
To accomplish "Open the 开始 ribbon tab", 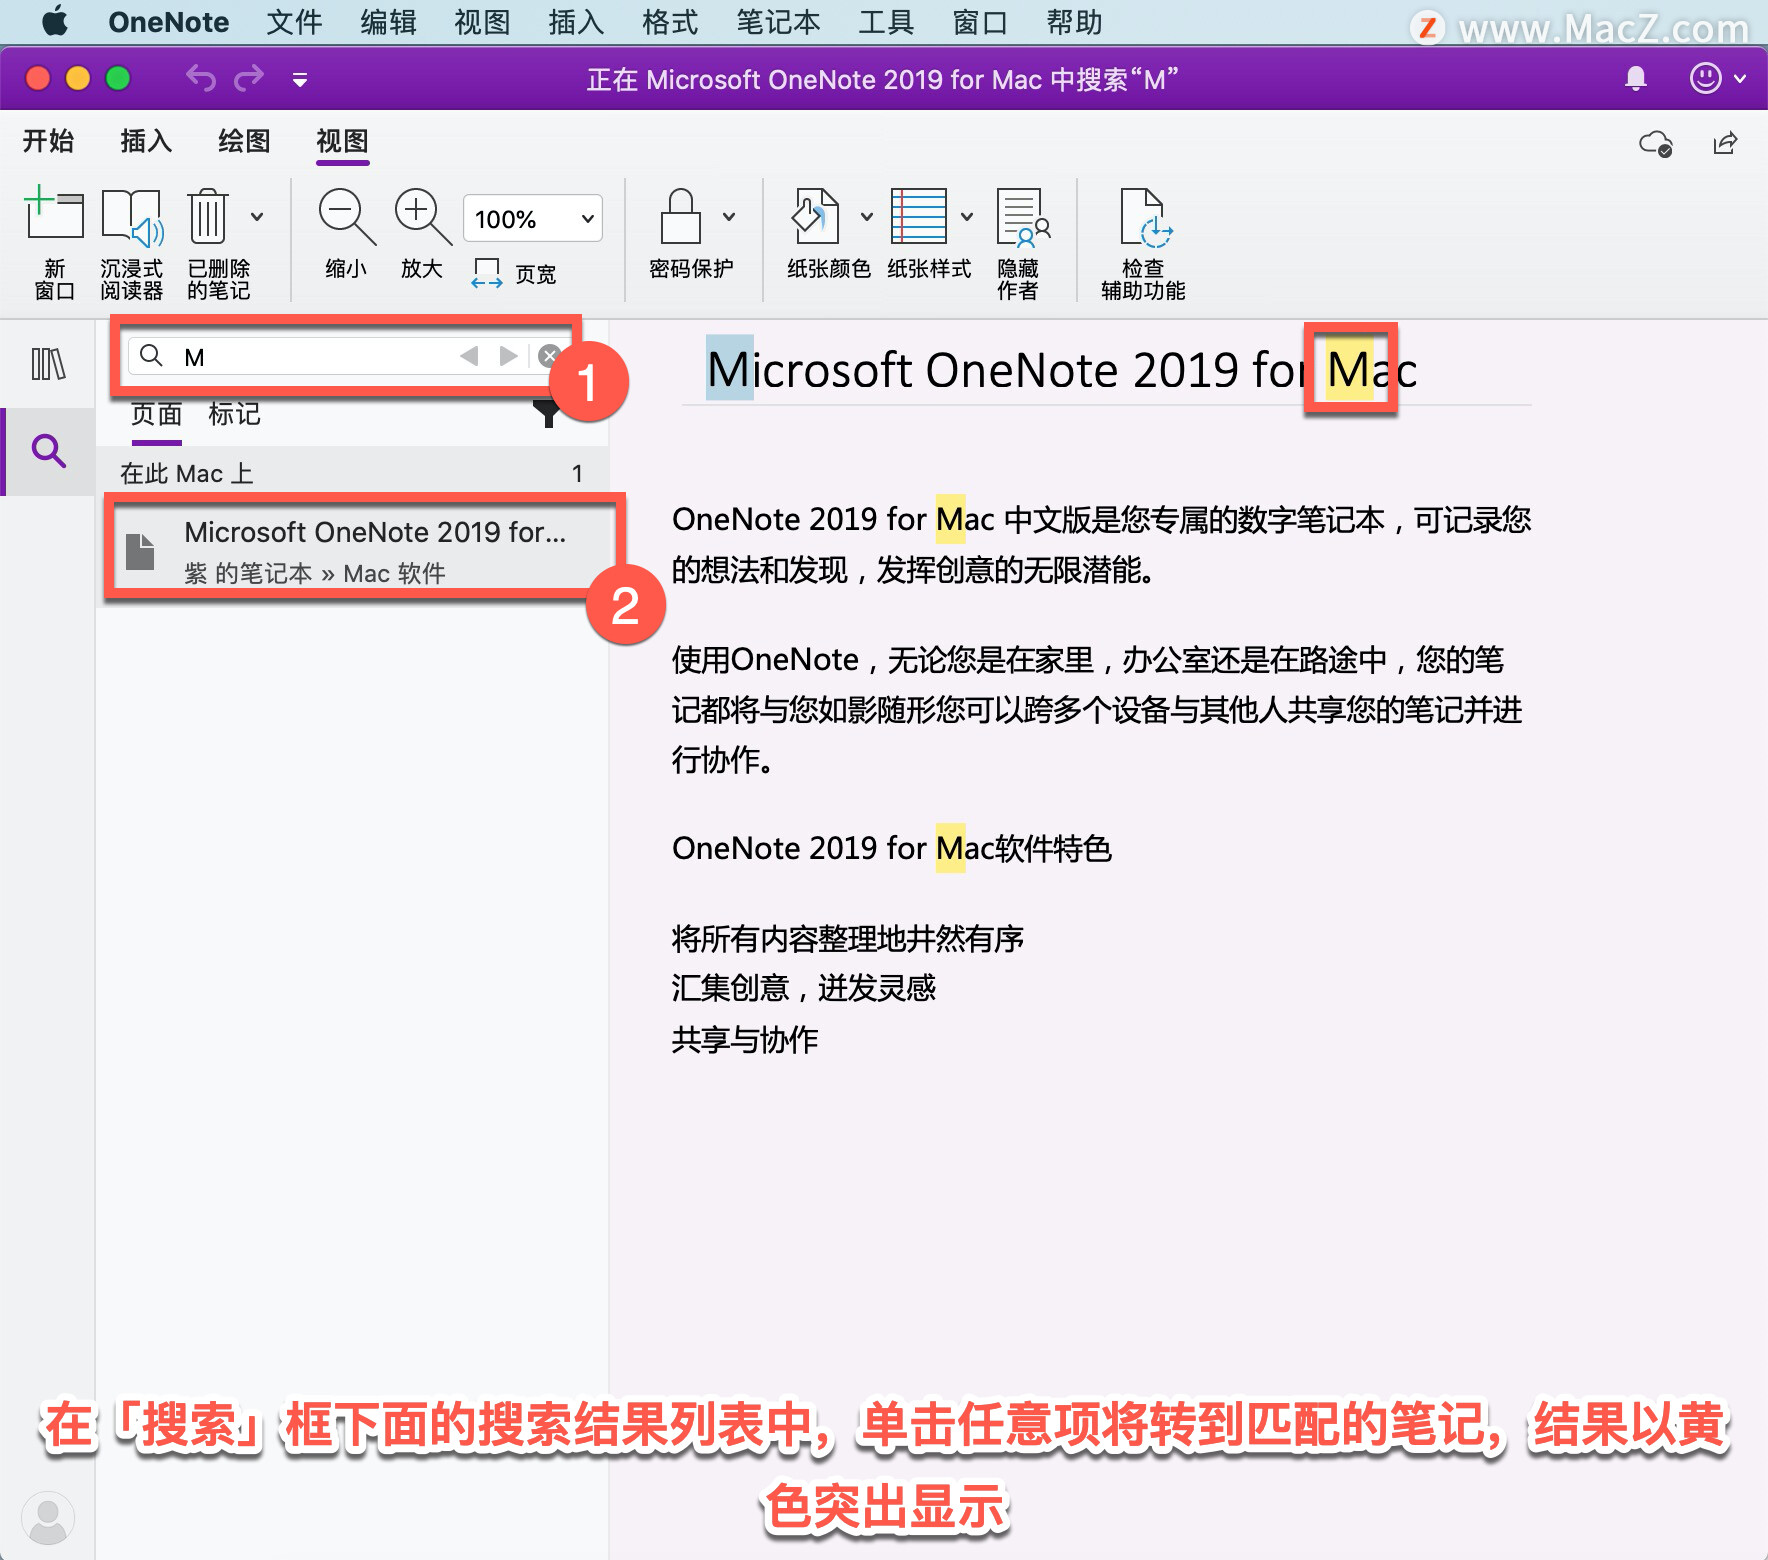I will click(49, 141).
